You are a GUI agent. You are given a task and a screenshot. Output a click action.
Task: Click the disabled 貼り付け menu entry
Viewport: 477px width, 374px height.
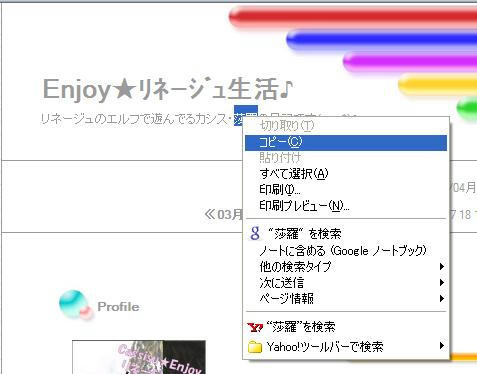tap(346, 158)
